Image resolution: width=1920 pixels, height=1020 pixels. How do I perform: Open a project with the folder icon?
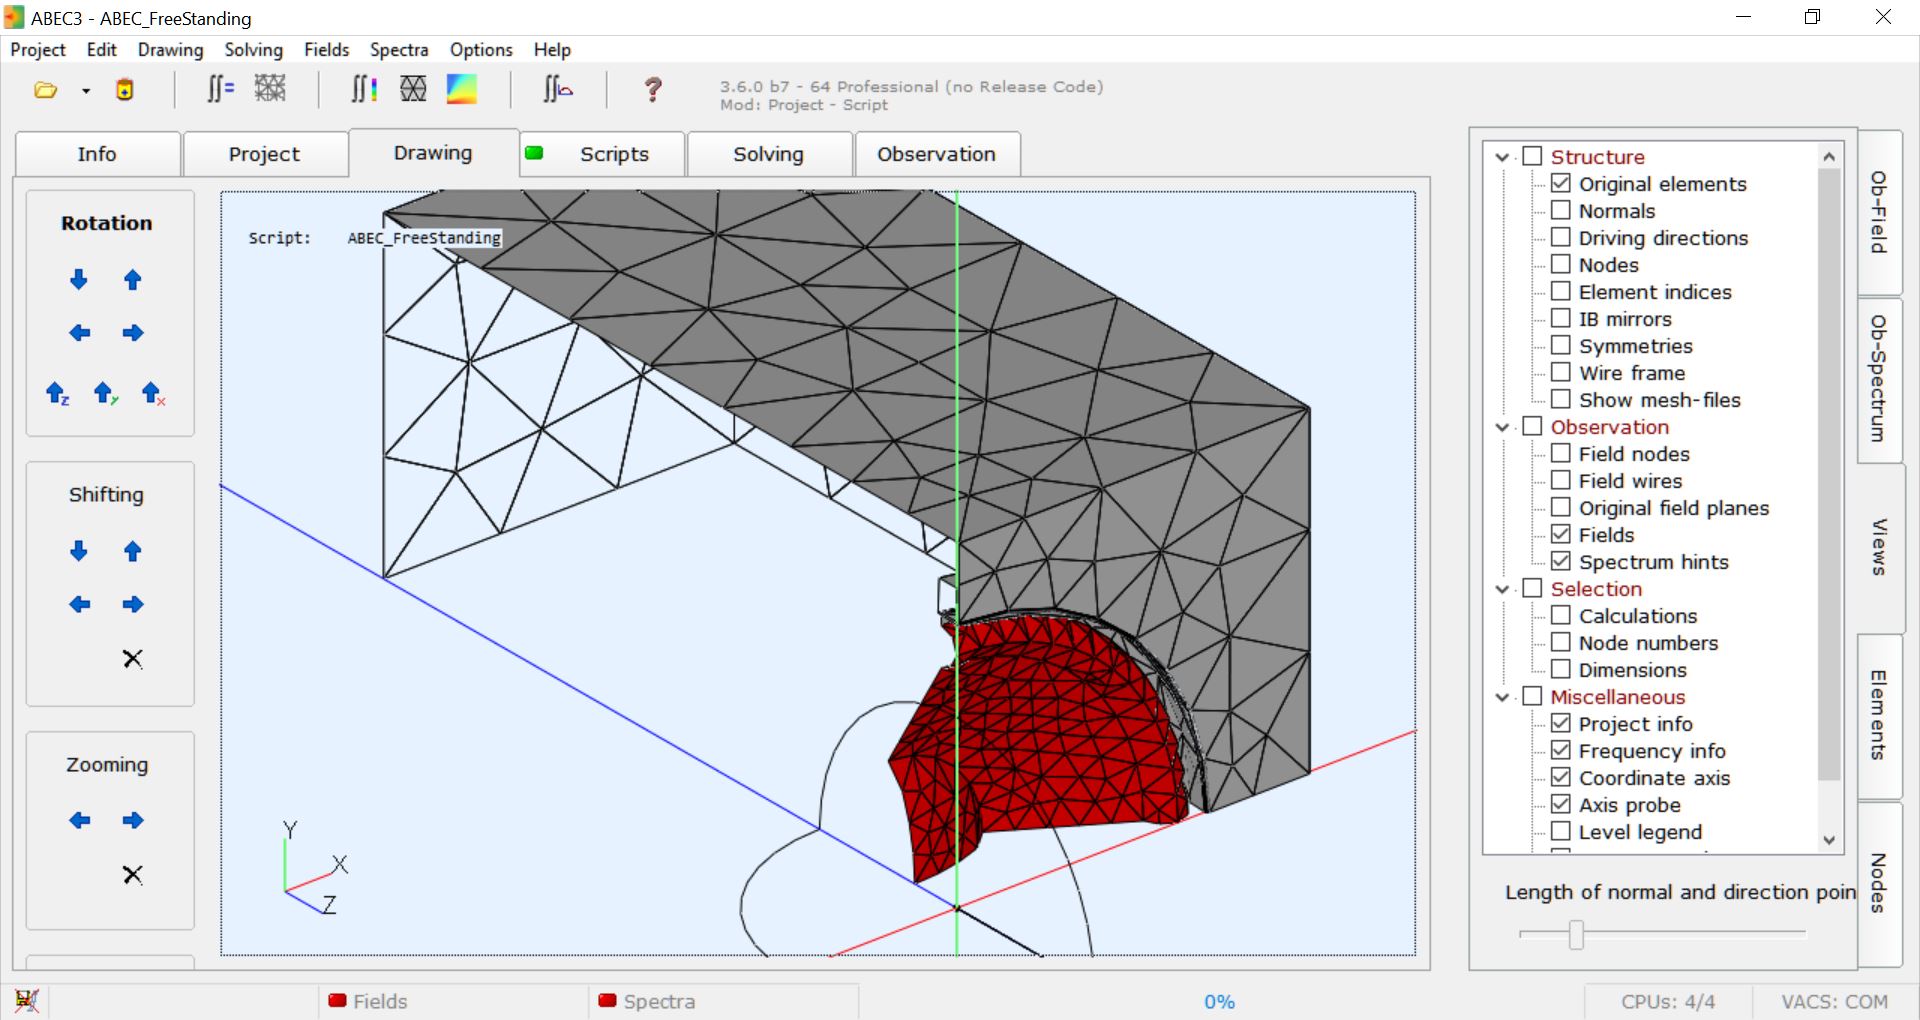(x=46, y=91)
